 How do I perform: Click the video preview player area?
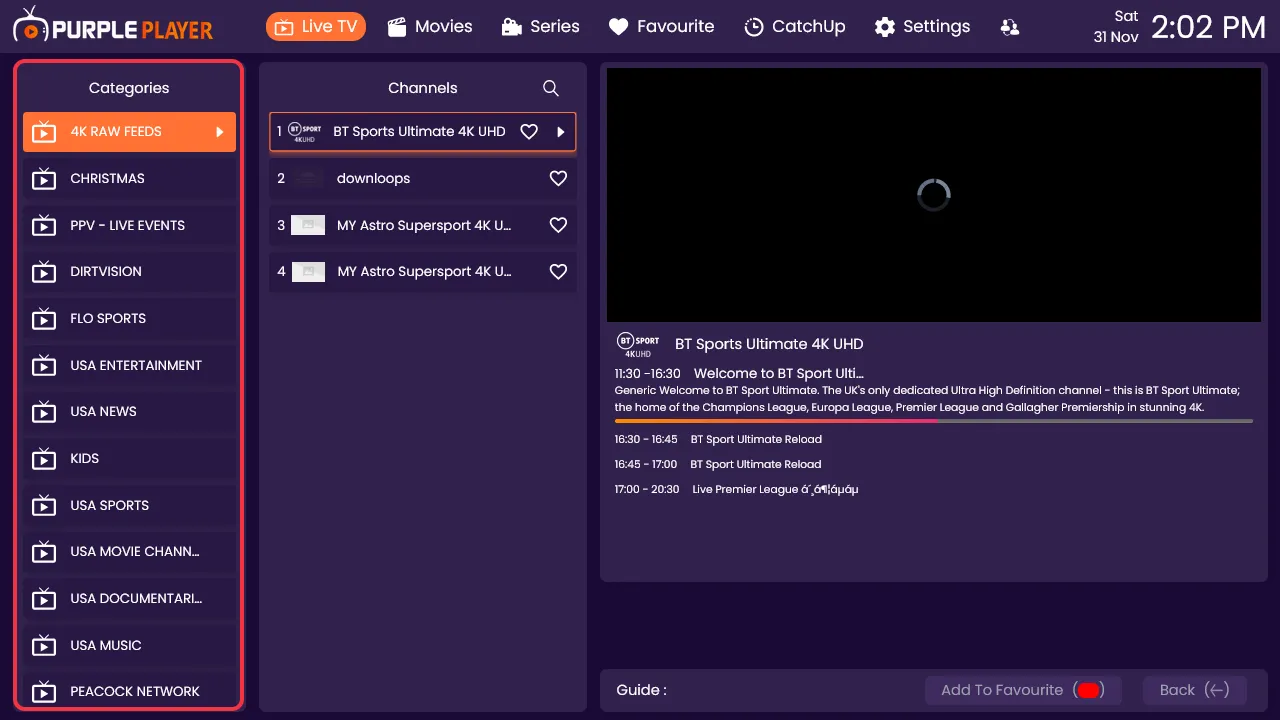pyautogui.click(x=934, y=195)
